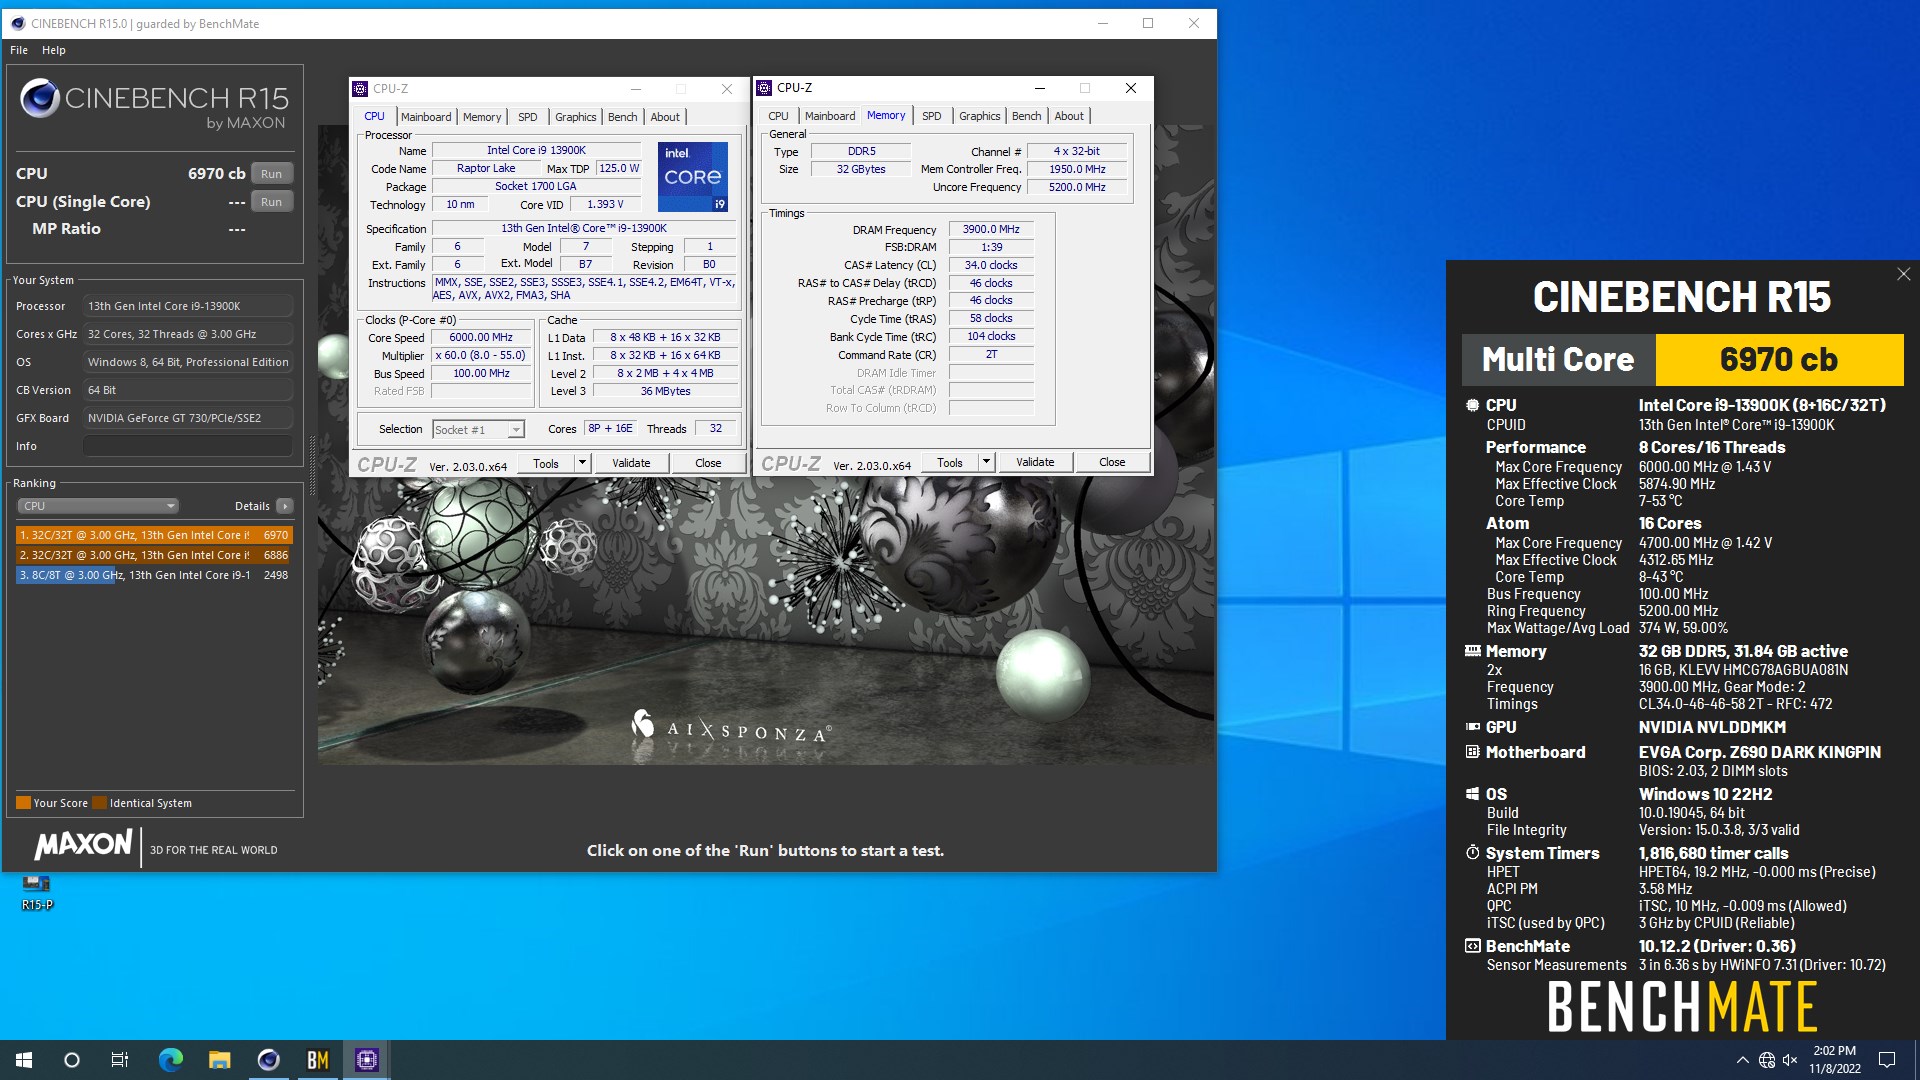Select ranking entry scoring 6970

pos(155,535)
